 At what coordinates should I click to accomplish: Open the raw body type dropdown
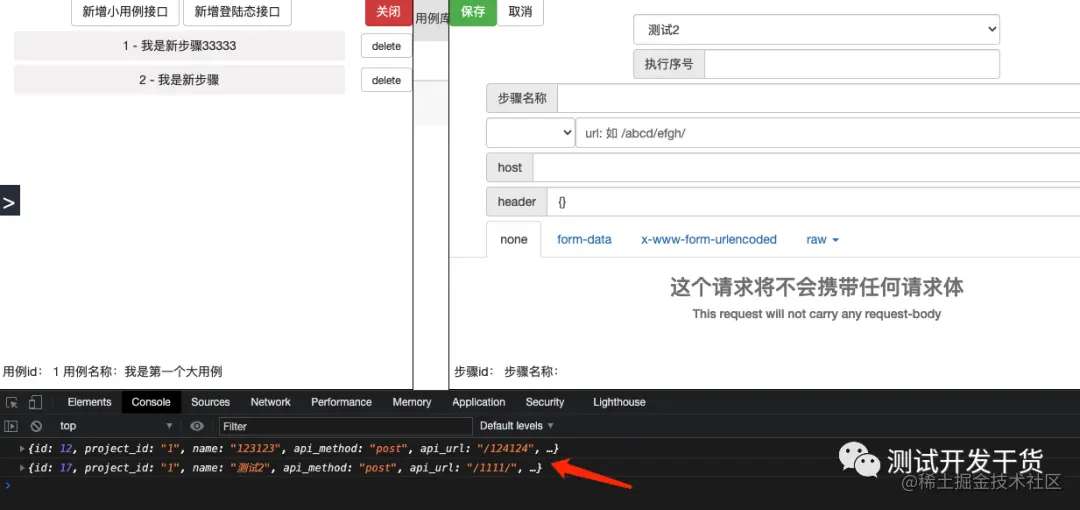tap(822, 240)
